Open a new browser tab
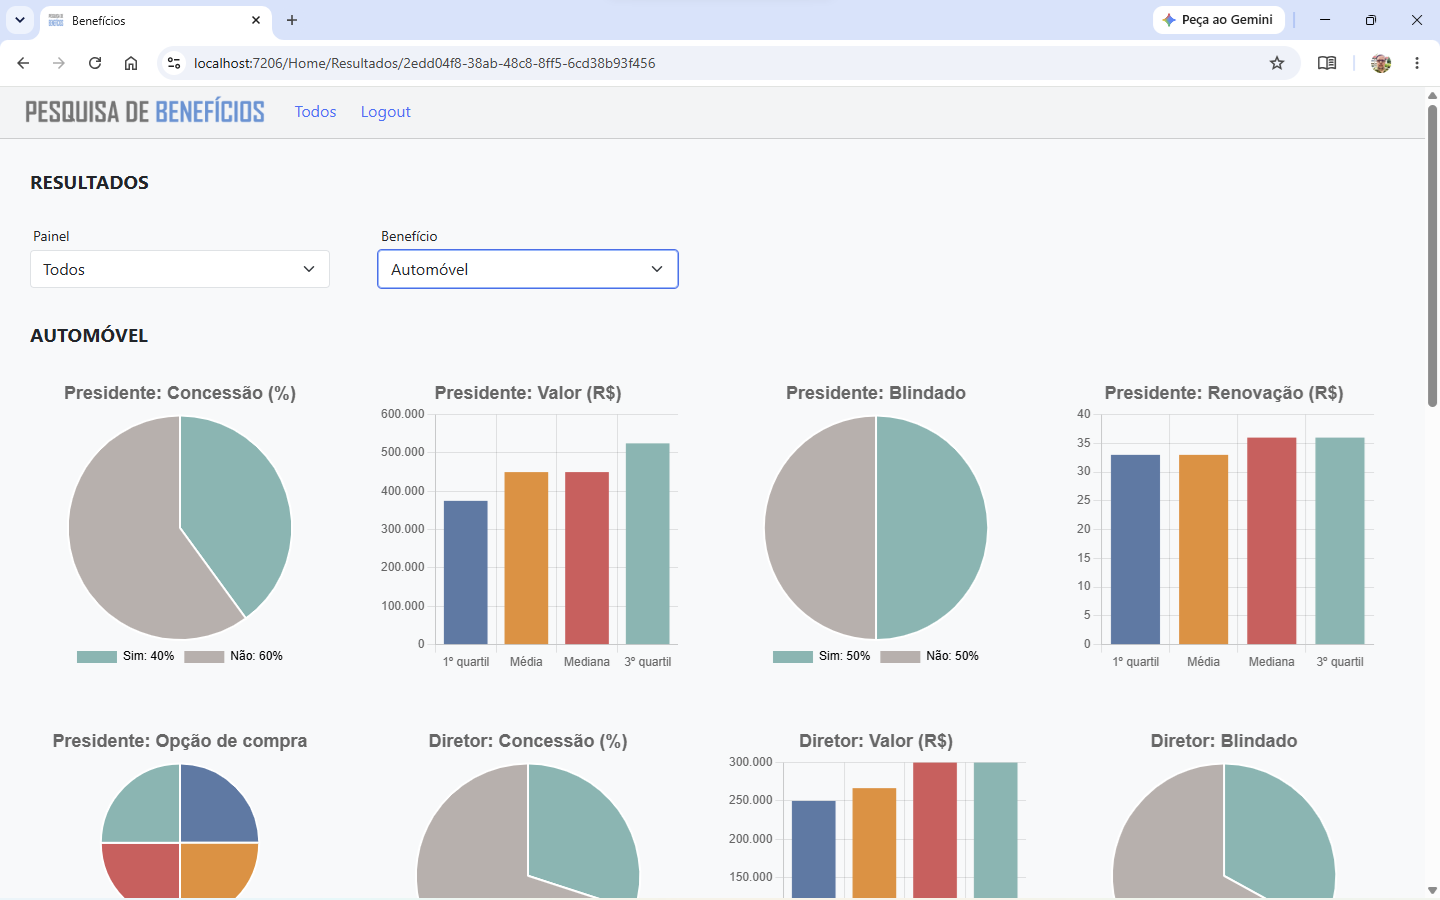This screenshot has height=900, width=1440. 292,20
